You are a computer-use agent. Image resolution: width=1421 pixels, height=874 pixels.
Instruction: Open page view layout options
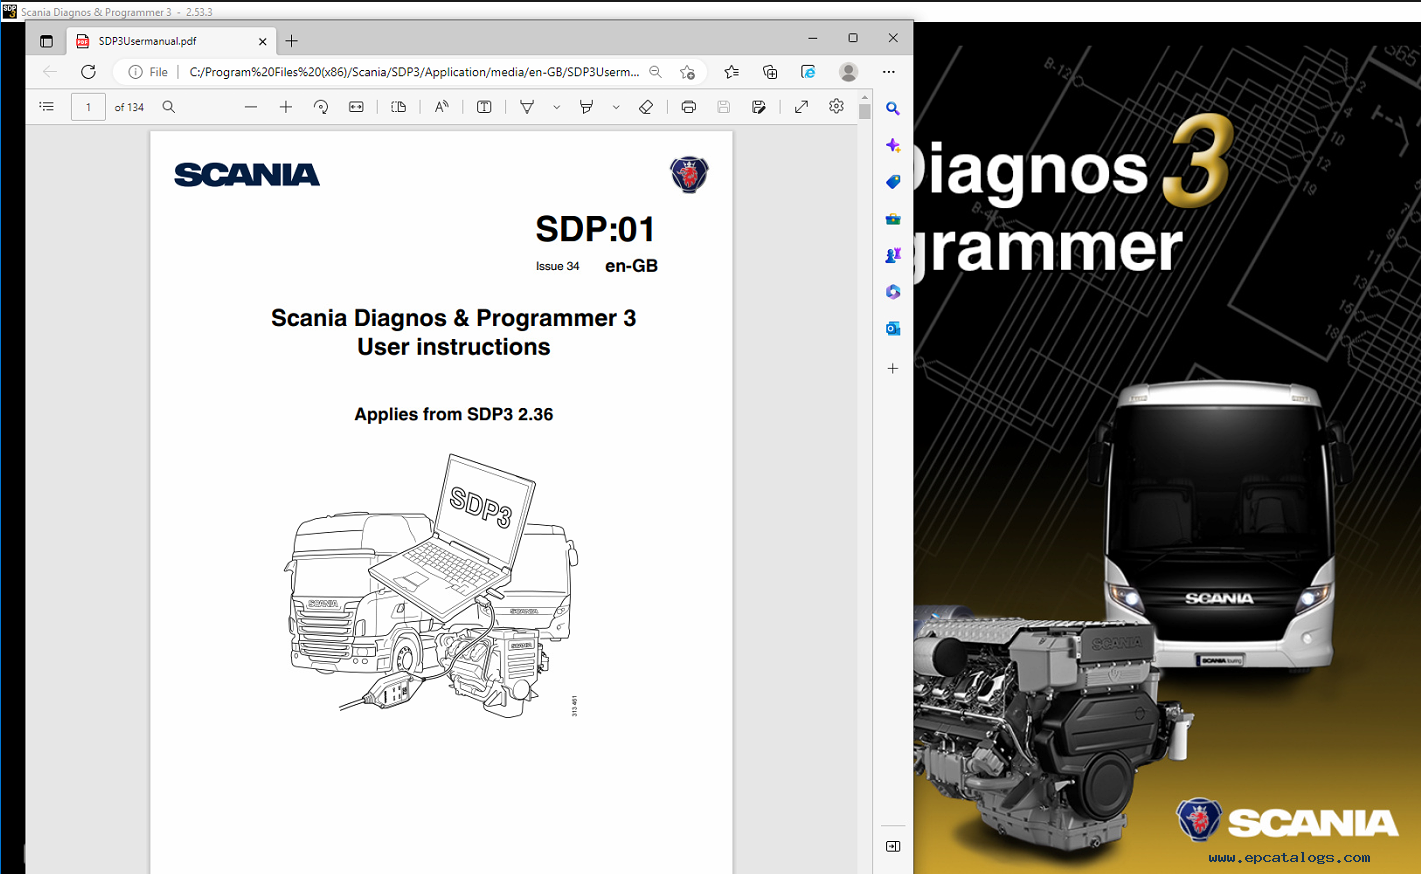click(x=399, y=107)
